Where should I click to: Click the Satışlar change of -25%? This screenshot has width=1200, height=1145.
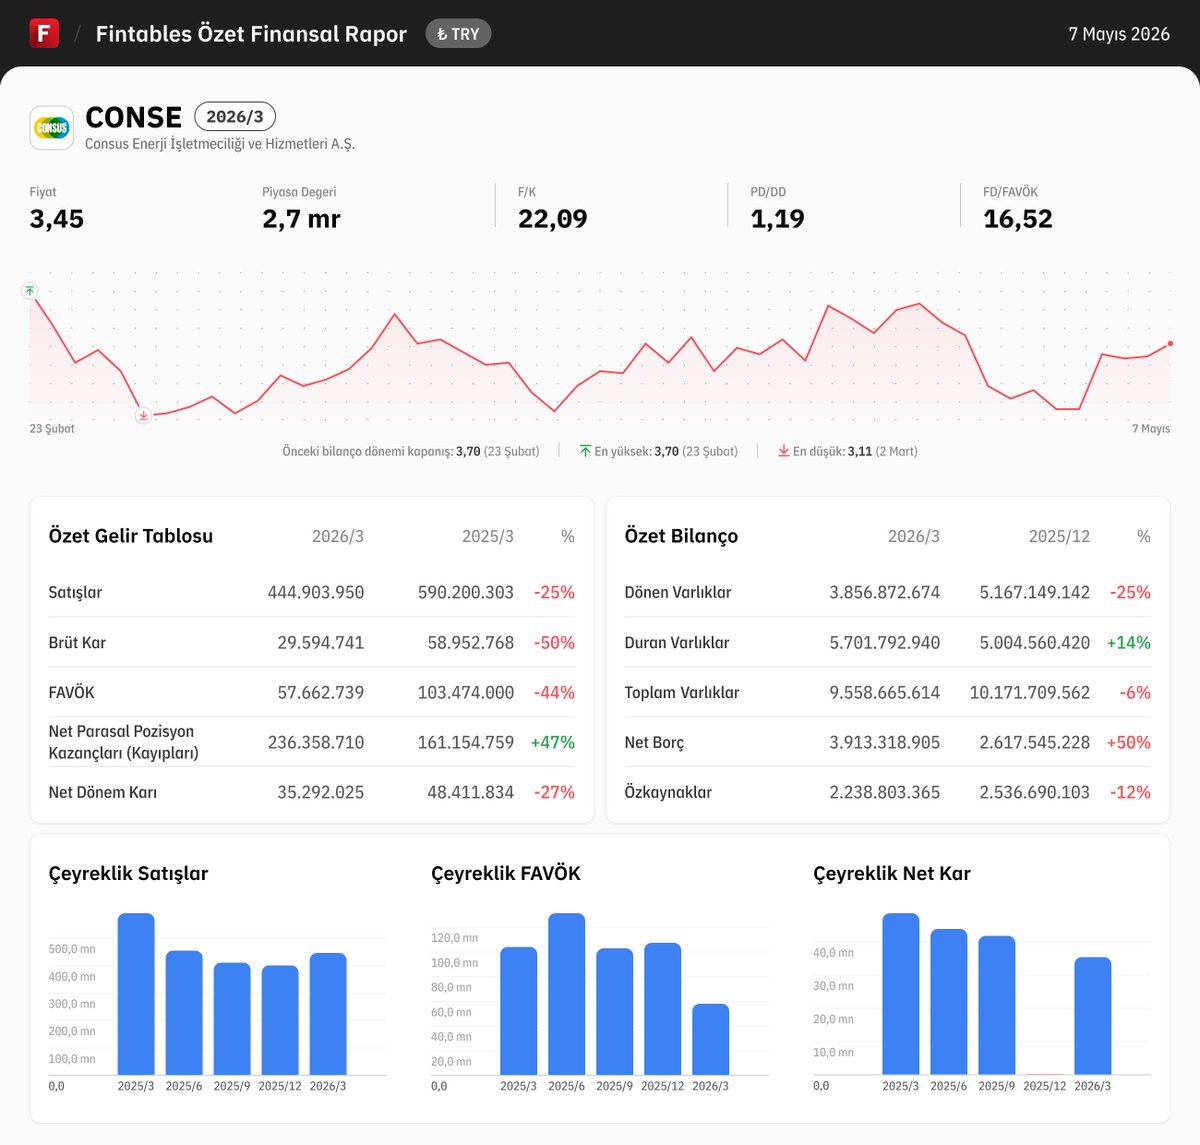coord(554,592)
